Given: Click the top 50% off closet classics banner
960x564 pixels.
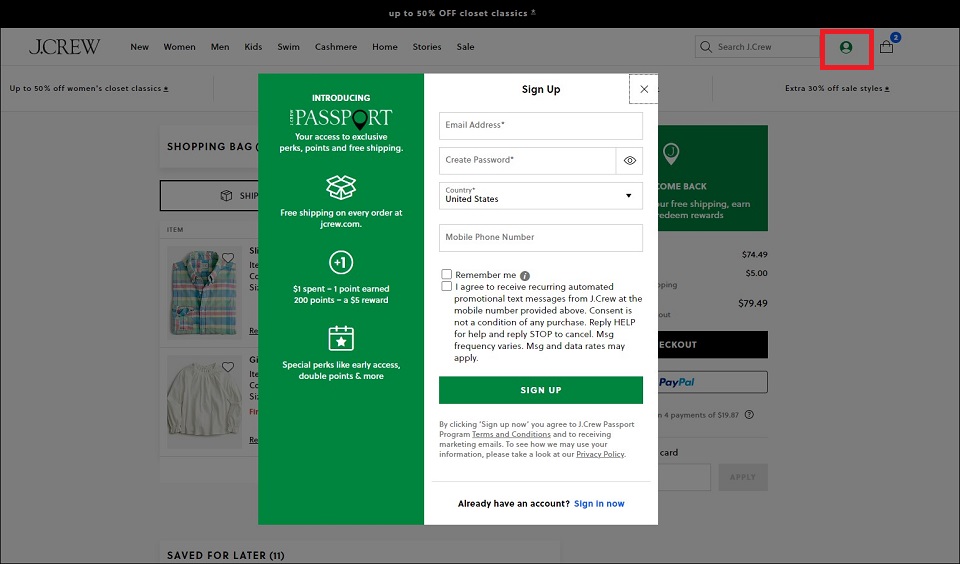Looking at the screenshot, I should [462, 13].
